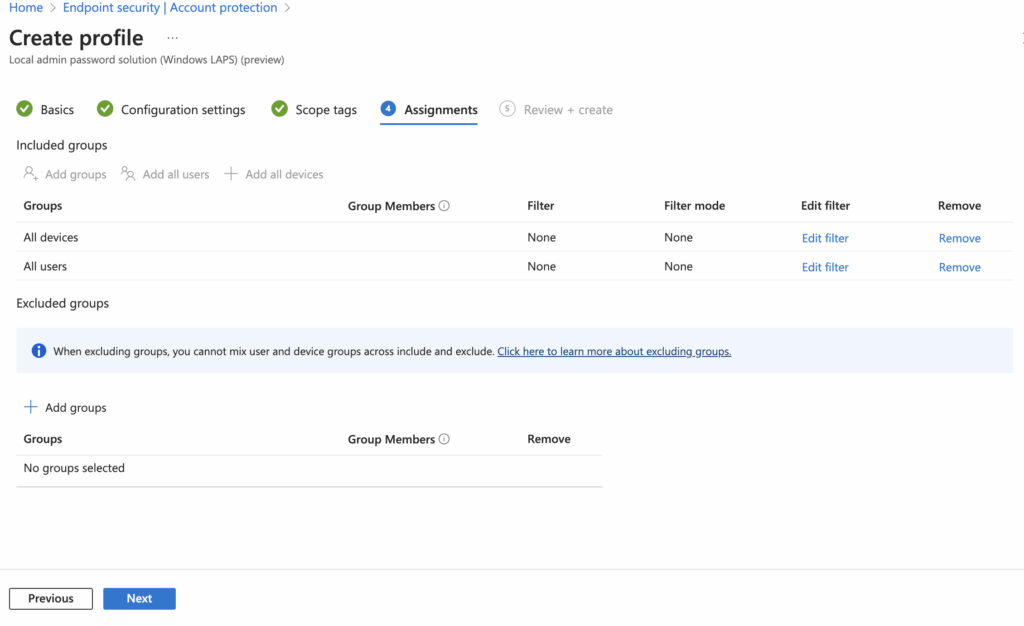Click Add groups under Excluded groups

coord(65,407)
